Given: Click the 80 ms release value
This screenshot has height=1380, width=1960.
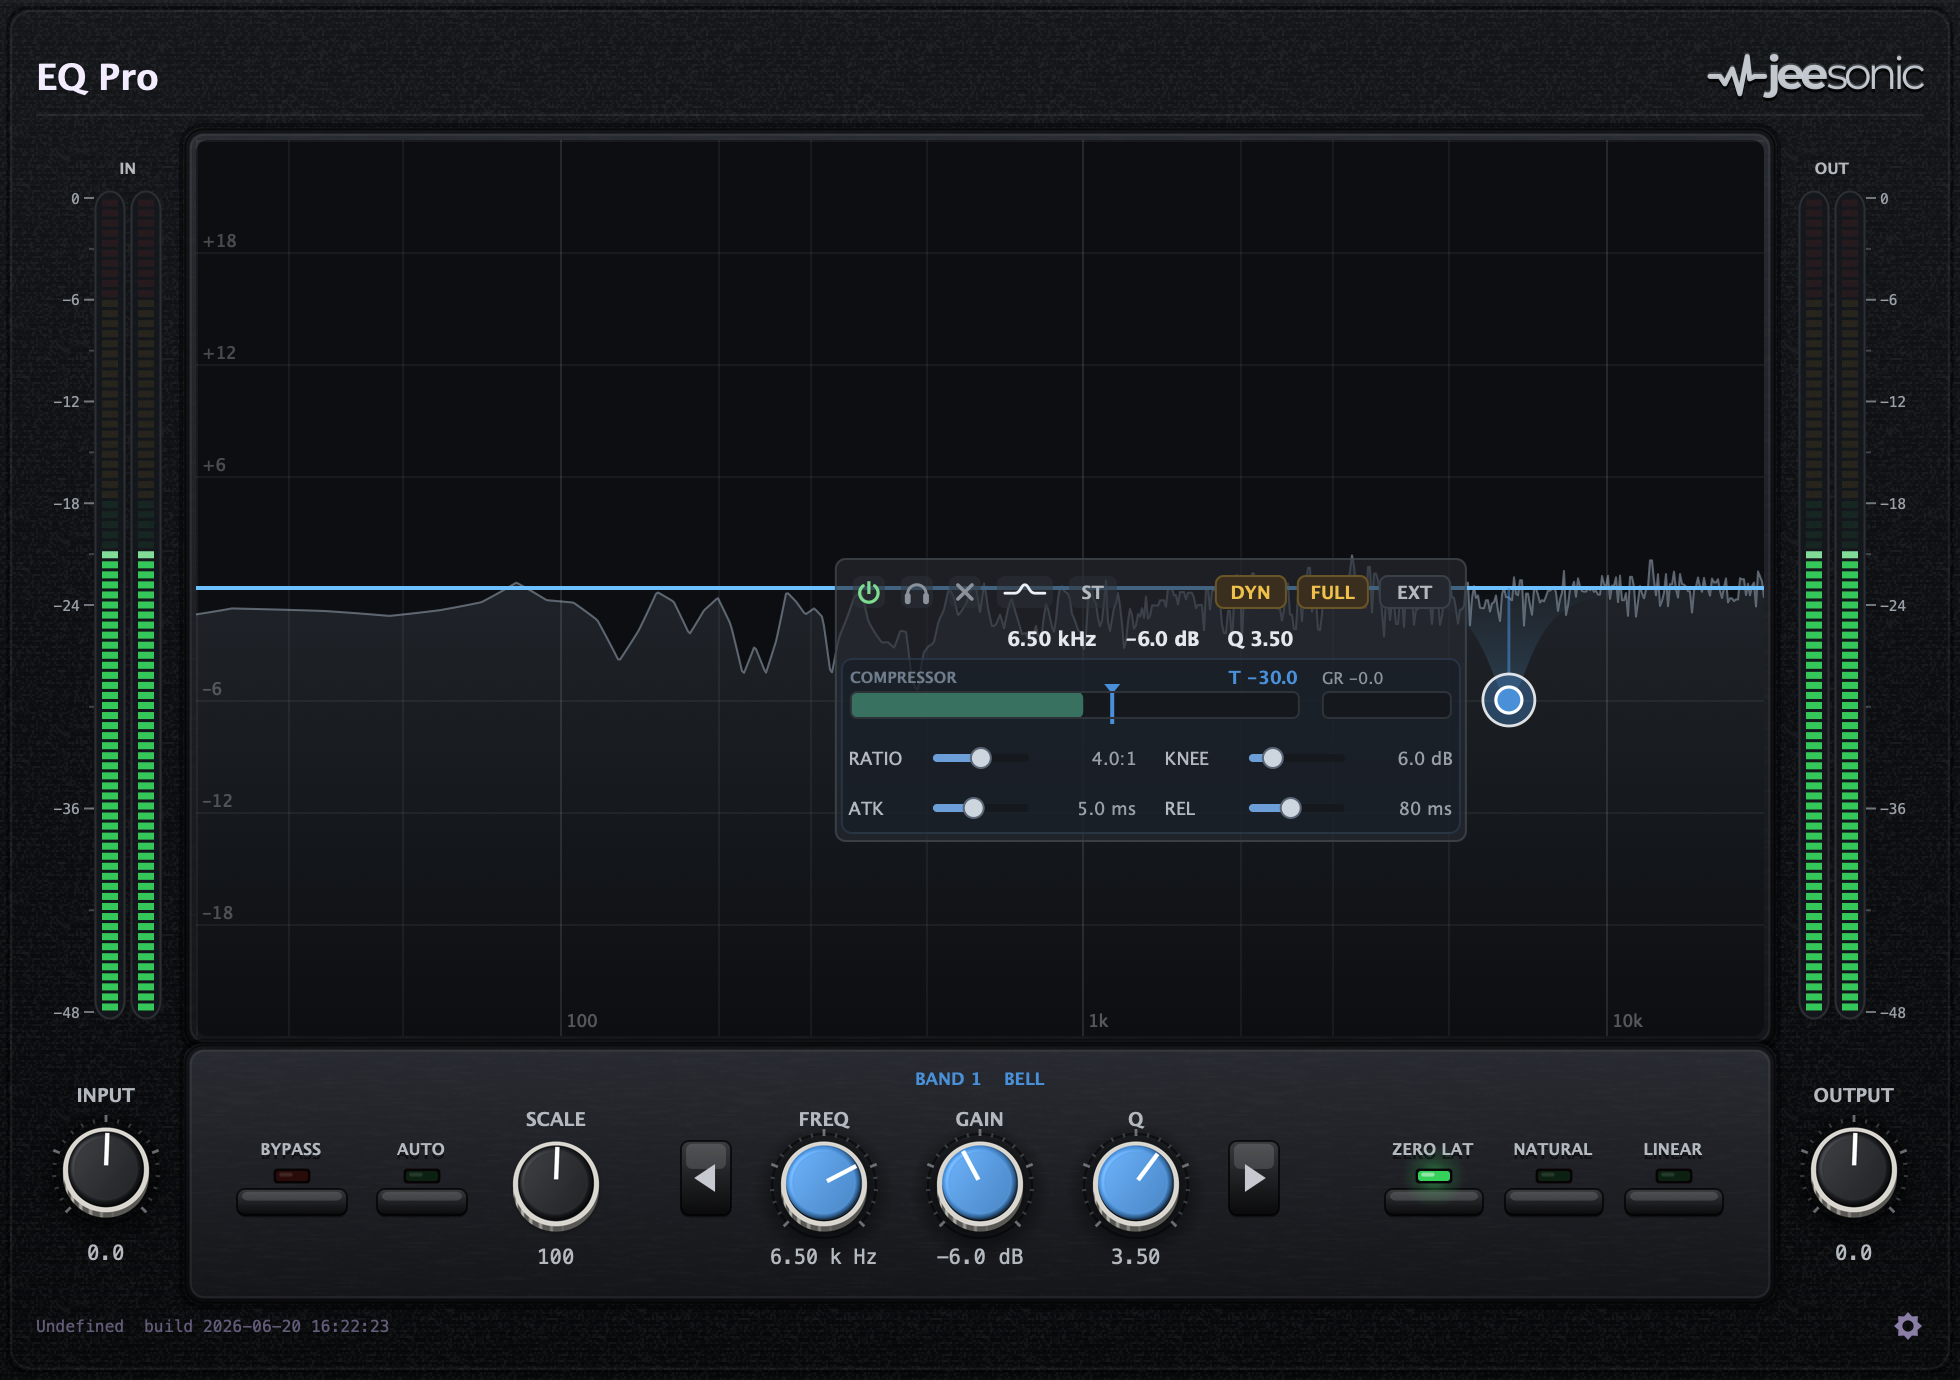Looking at the screenshot, I should click(x=1425, y=808).
